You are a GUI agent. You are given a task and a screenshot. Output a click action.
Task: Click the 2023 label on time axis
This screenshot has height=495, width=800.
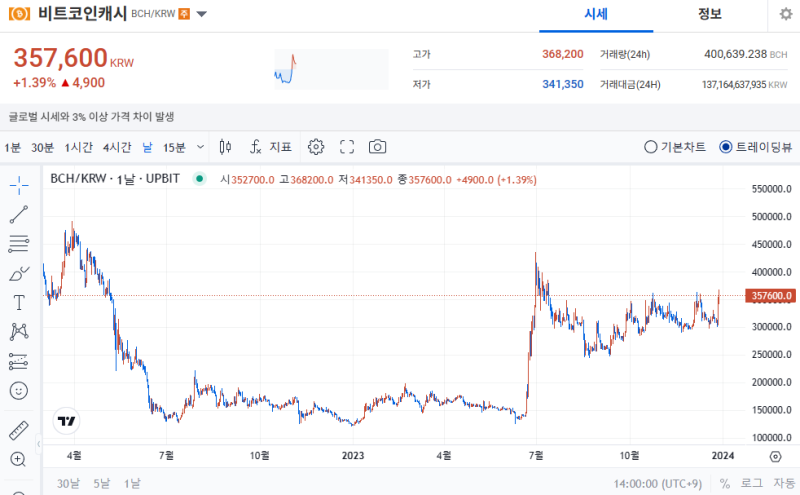353,456
